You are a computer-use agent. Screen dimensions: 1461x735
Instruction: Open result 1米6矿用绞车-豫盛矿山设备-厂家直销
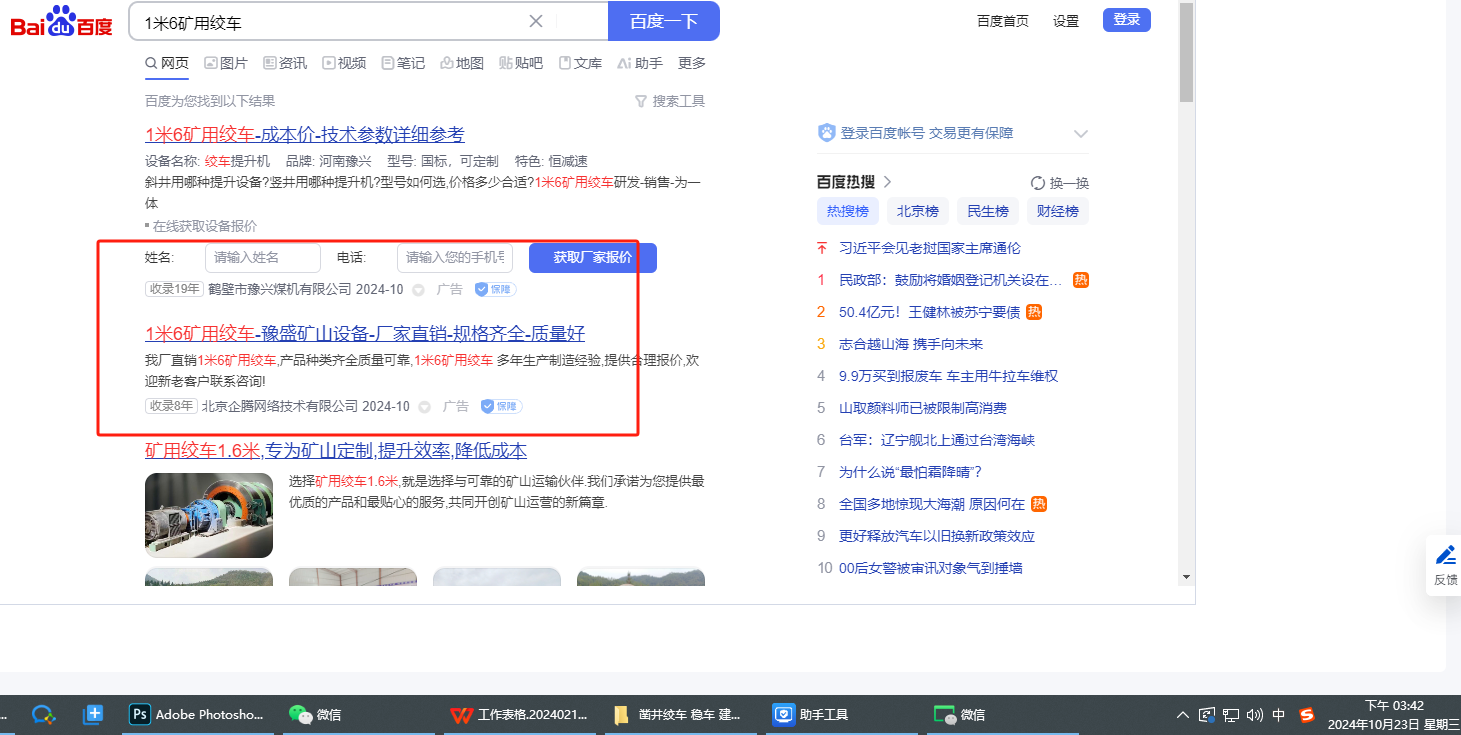pyautogui.click(x=365, y=333)
